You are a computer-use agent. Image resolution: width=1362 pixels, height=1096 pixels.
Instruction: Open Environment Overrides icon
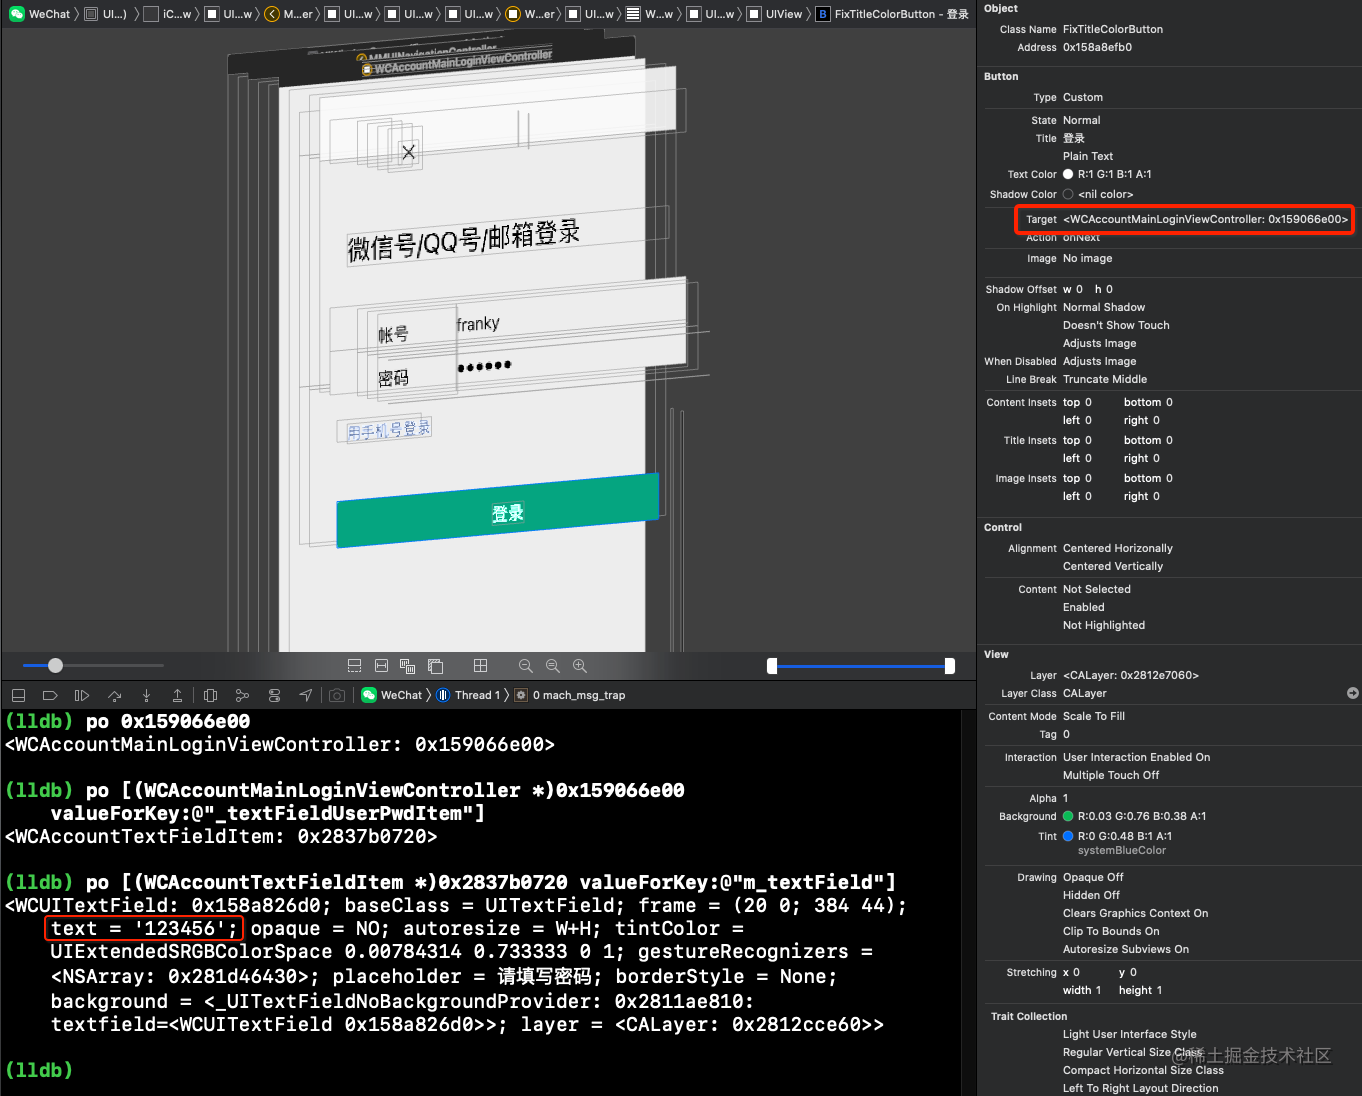tap(274, 695)
